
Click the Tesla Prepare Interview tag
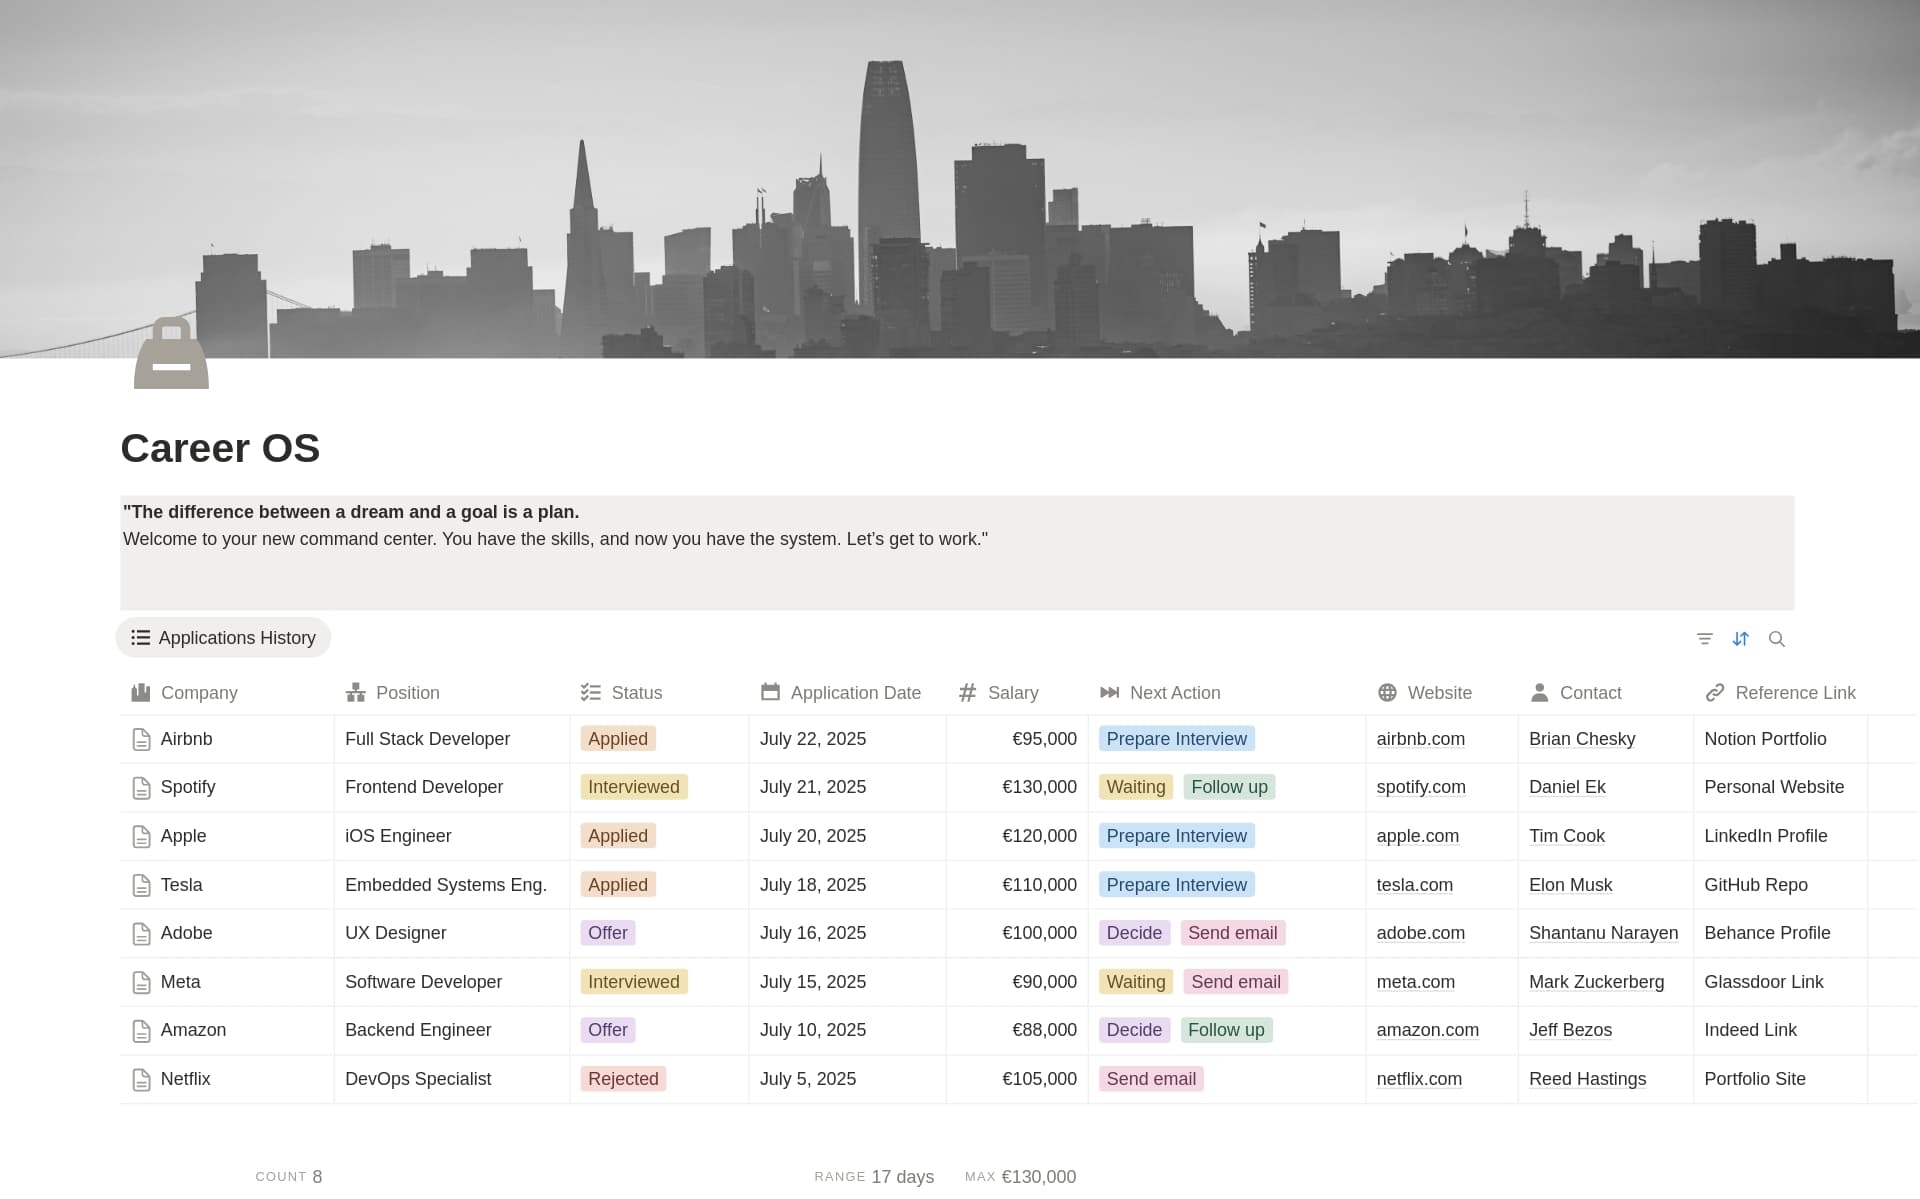pyautogui.click(x=1176, y=885)
